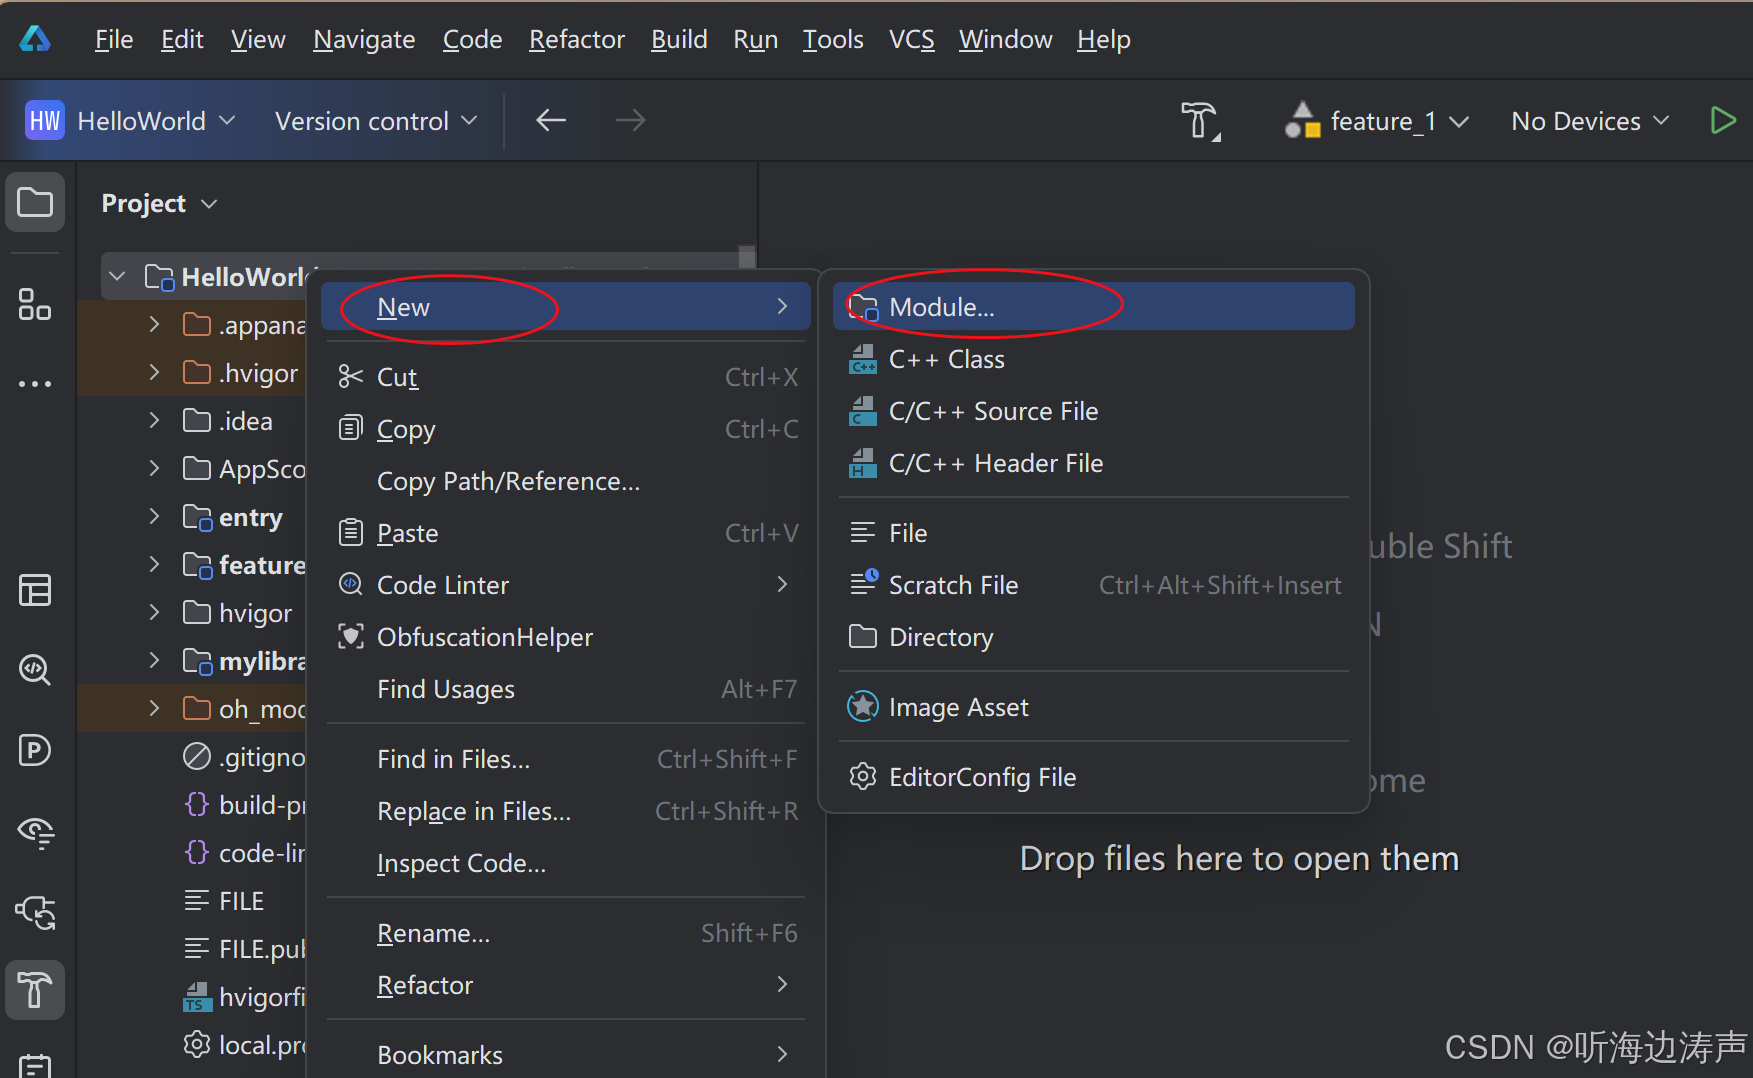Viewport: 1753px width, 1078px height.
Task: Open the feature_1 run configuration dropdown
Action: click(x=1378, y=121)
